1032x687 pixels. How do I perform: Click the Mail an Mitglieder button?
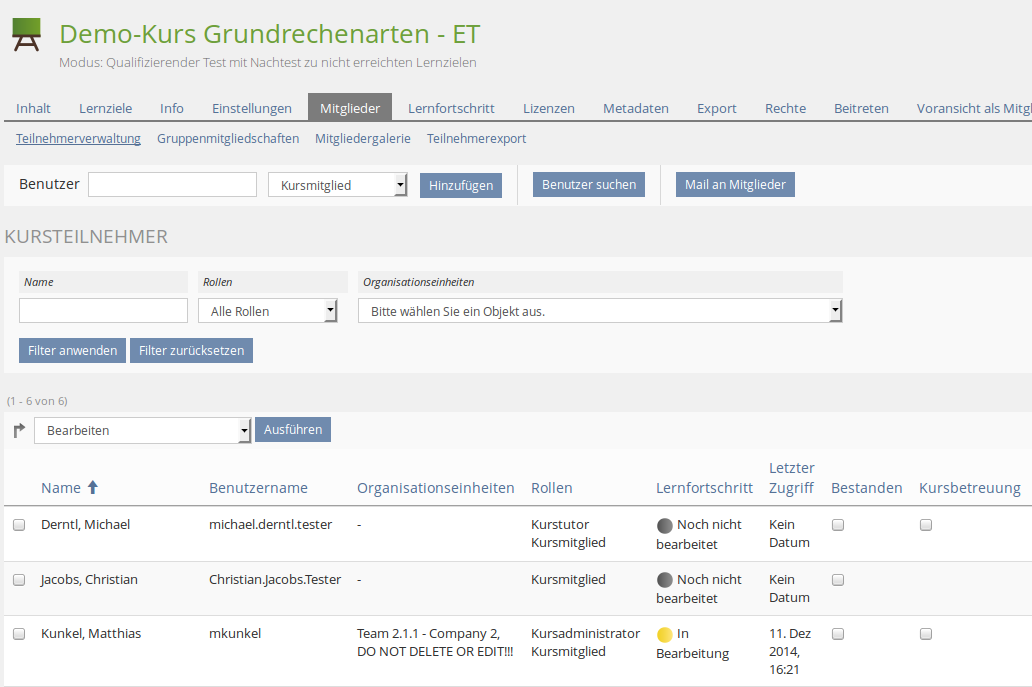(x=735, y=185)
